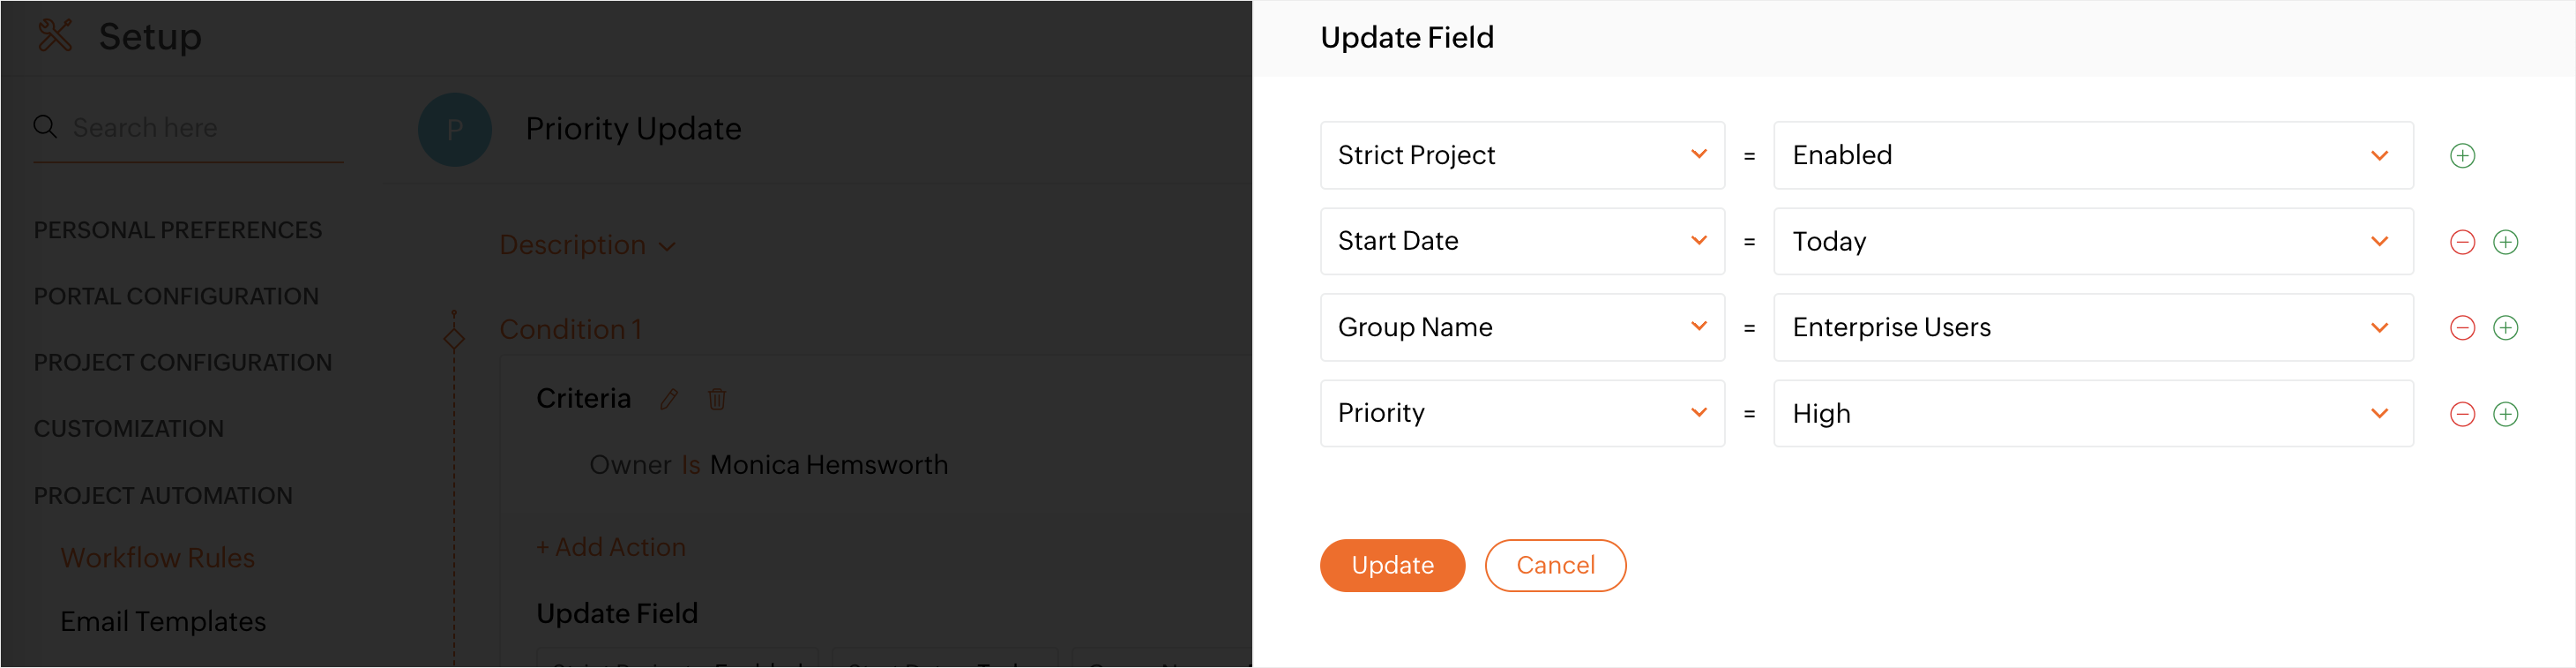Remove the Priority field row

click(2462, 414)
